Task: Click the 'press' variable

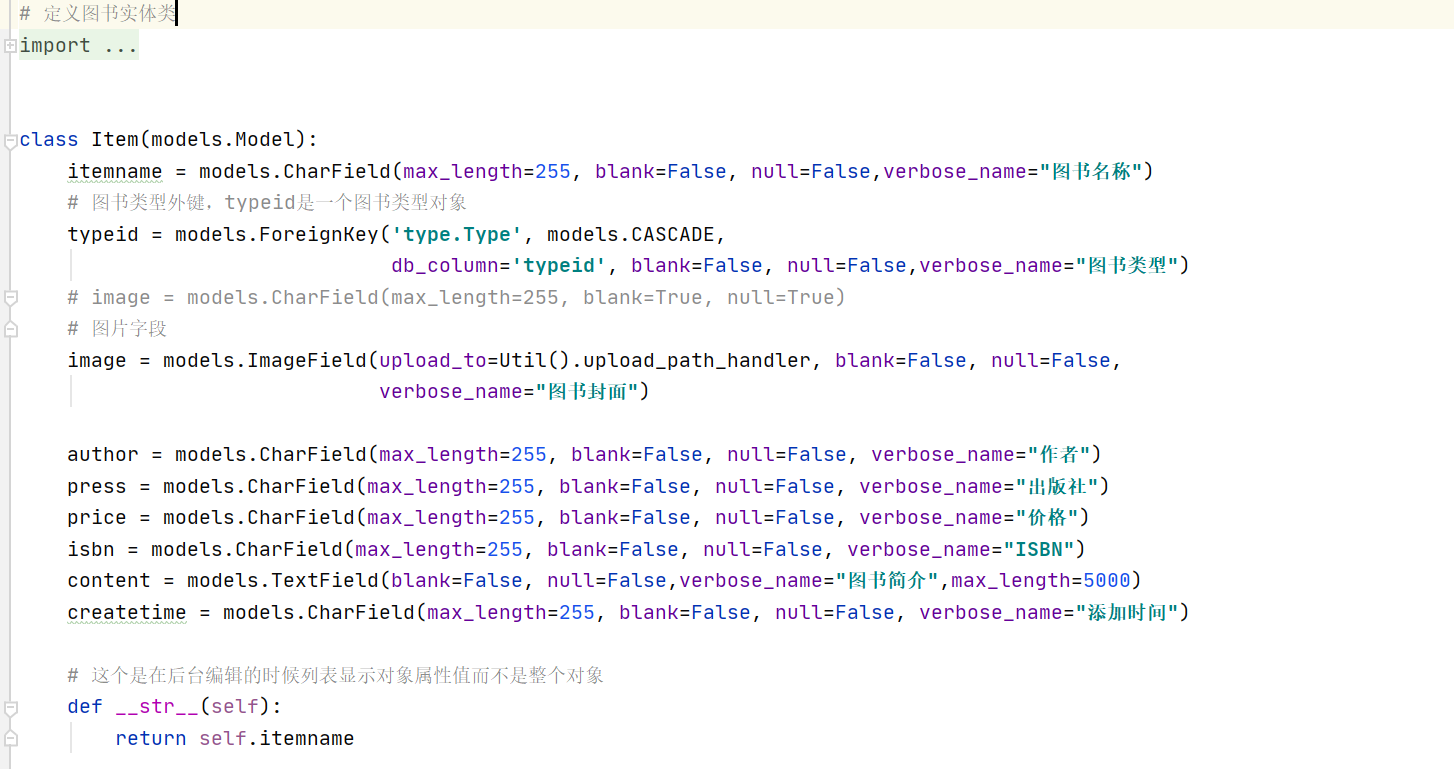Action: point(97,487)
